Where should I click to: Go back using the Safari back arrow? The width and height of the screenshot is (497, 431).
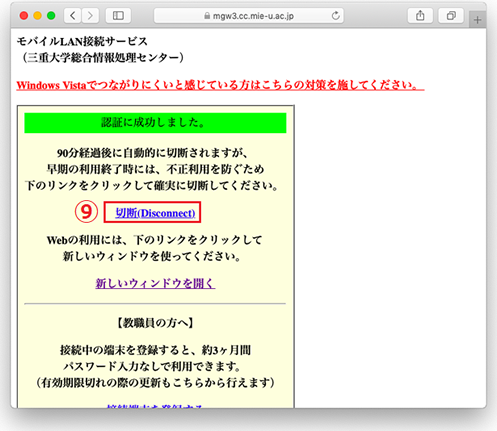tap(73, 15)
